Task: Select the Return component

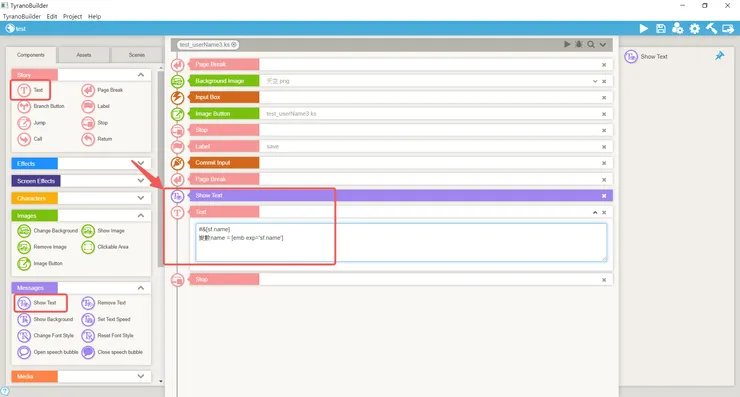Action: click(x=97, y=139)
